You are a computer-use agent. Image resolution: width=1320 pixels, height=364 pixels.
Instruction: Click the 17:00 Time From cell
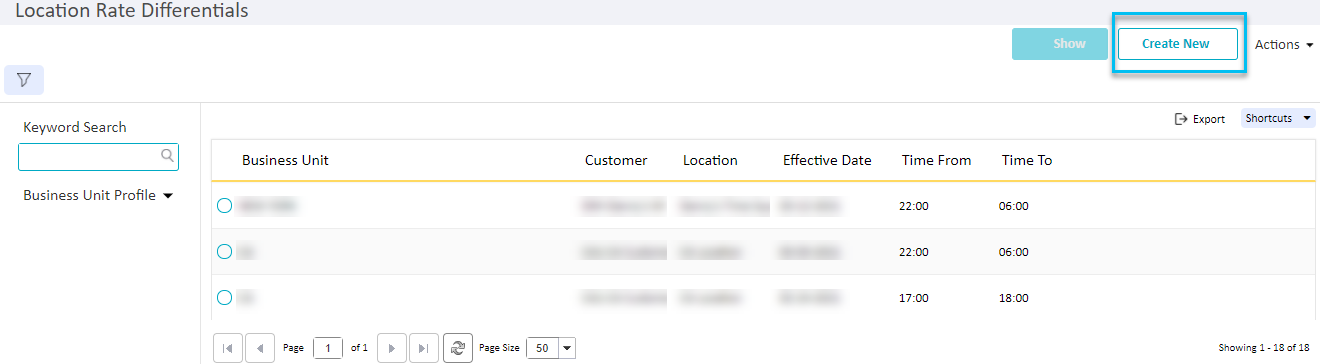[x=914, y=298]
